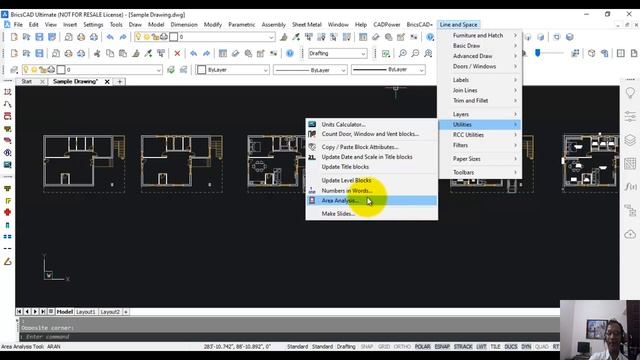Viewport: 640px width, 360px height.
Task: Add a new layout with plus button
Action: 126,312
